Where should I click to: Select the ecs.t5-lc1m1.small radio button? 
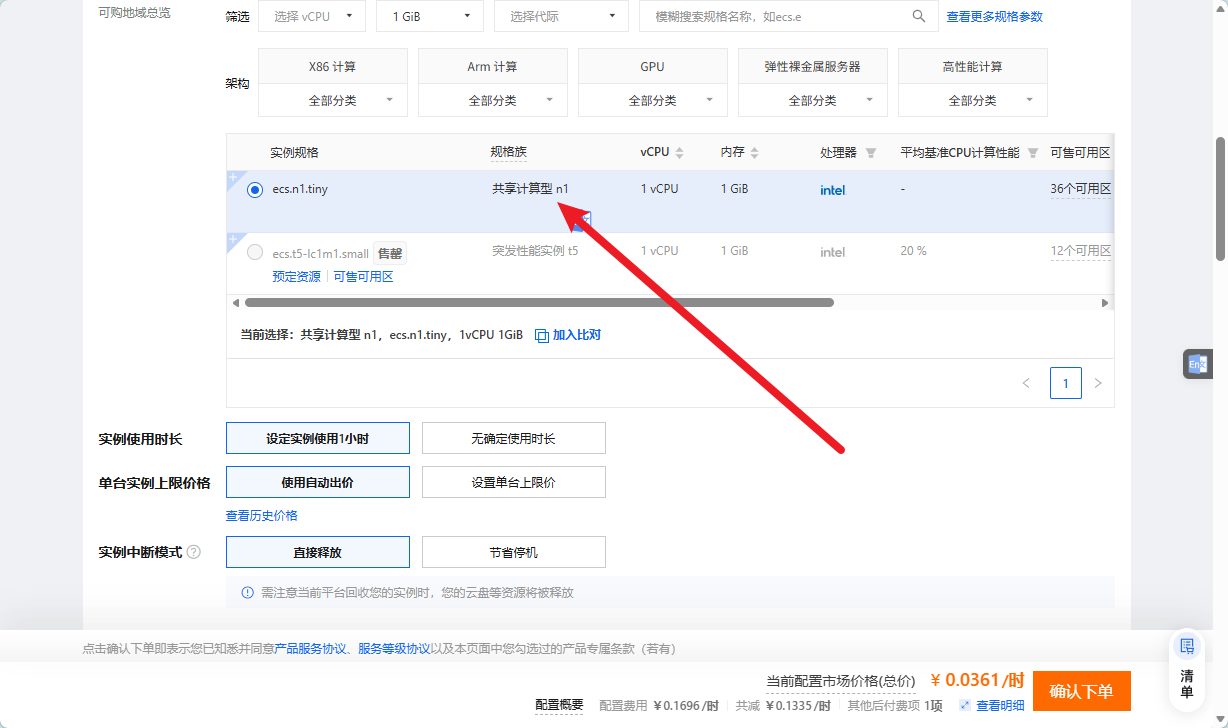click(x=255, y=252)
